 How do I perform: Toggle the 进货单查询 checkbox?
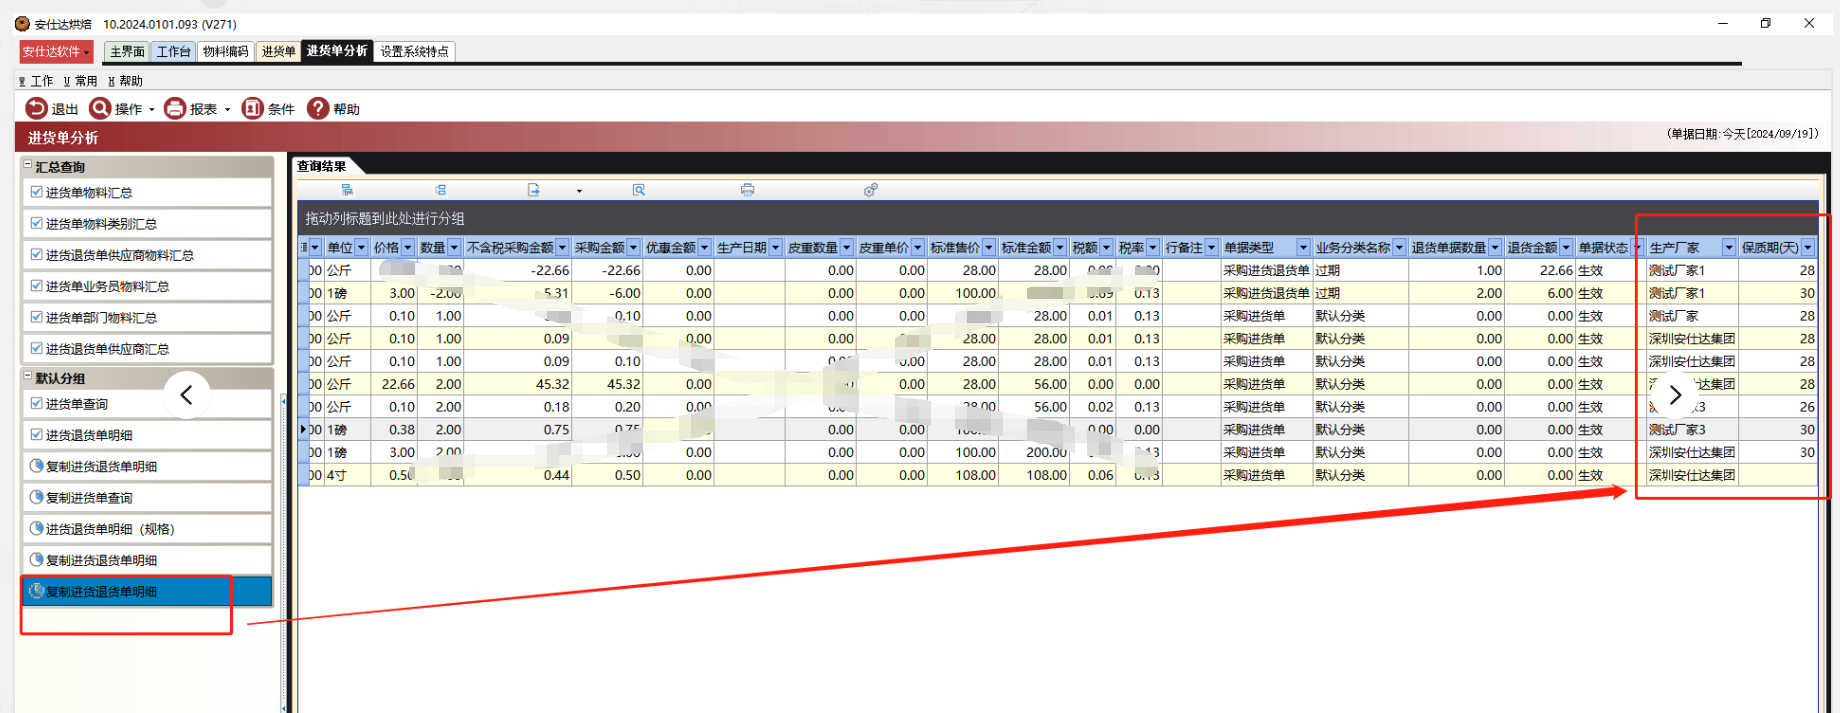[37, 403]
